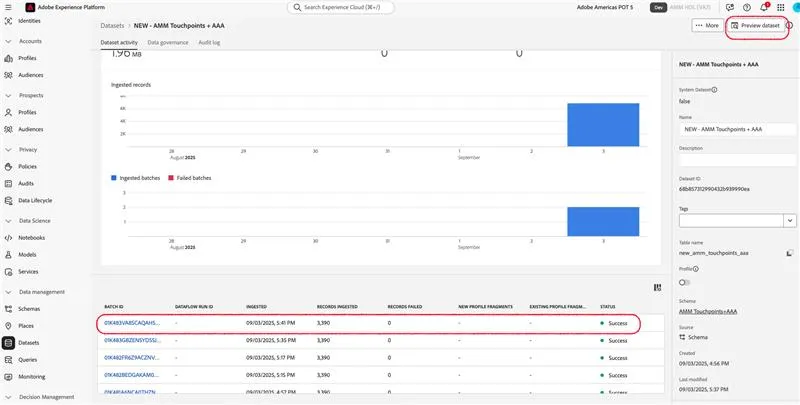The width and height of the screenshot is (800, 405).
Task: Open Accounts Profiles icon in sidebar
Action: pos(8,58)
